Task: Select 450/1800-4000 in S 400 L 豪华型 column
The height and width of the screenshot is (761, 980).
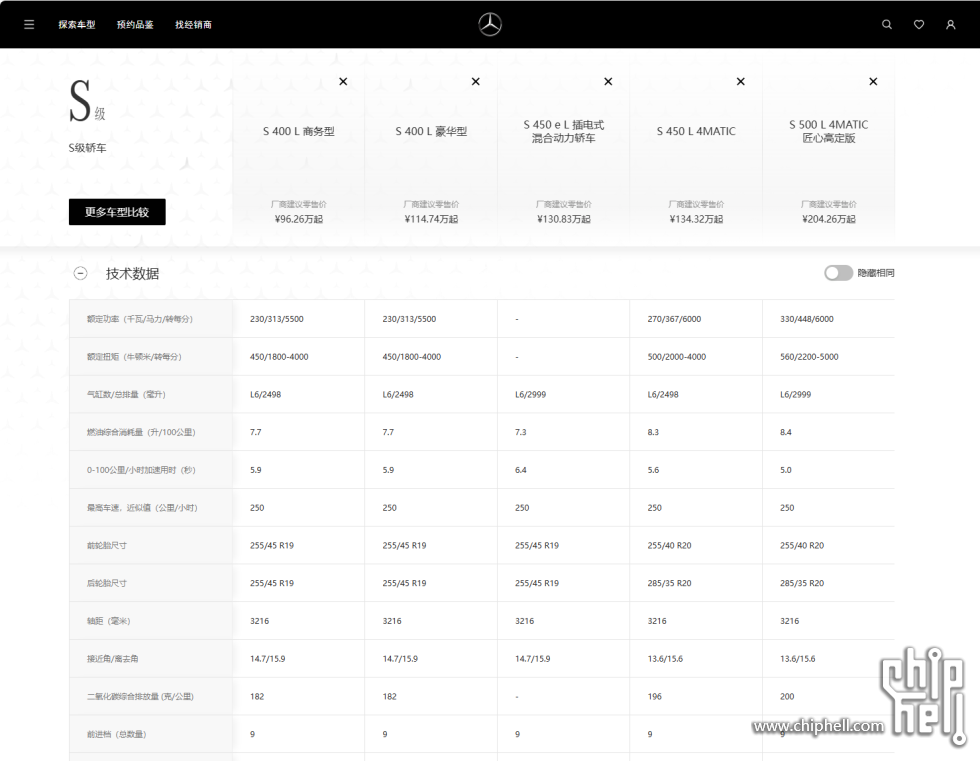Action: point(412,357)
